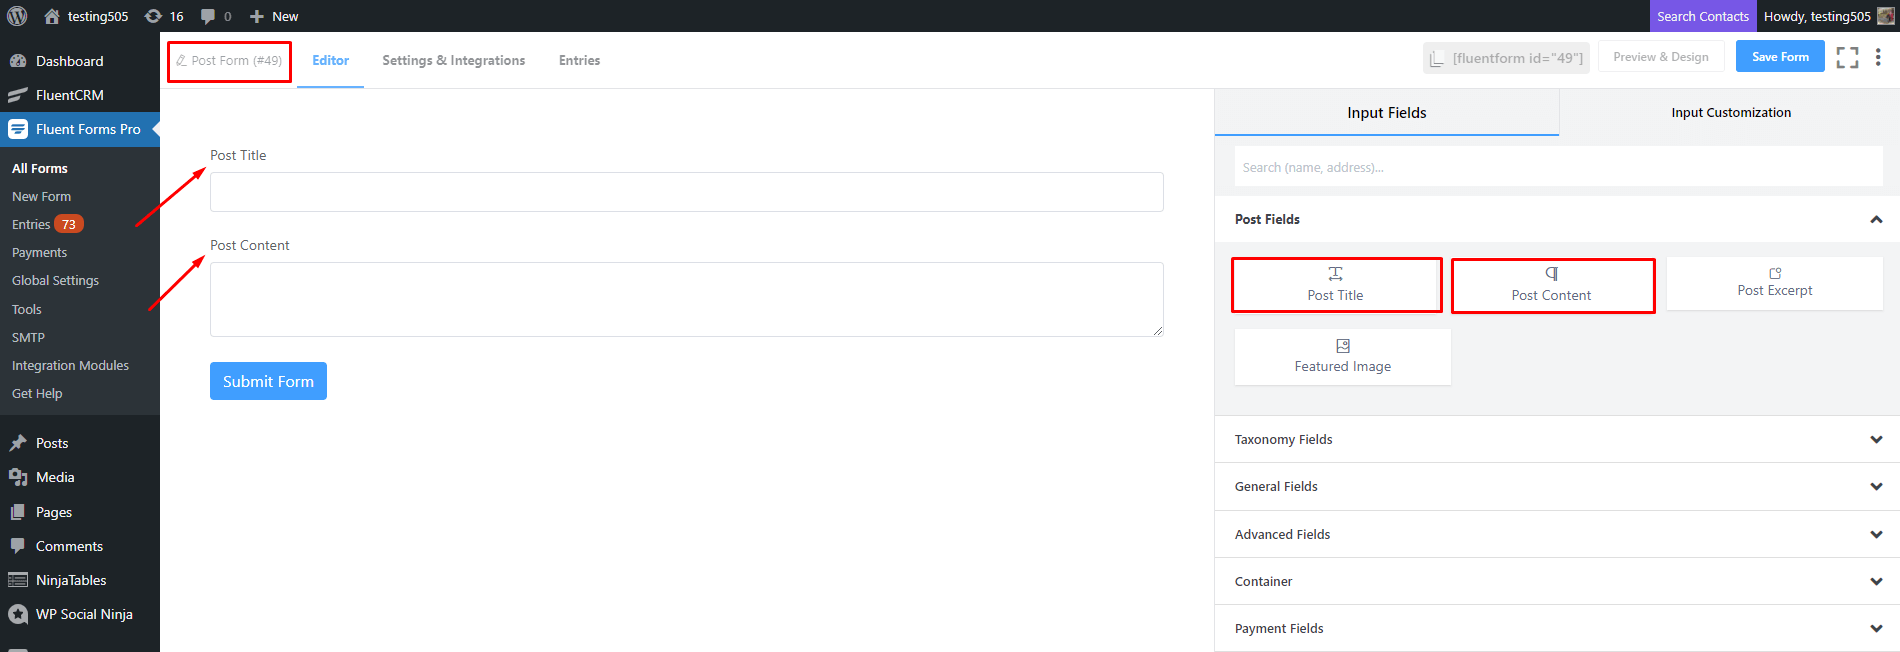Click the fullscreen toggle icon
The width and height of the screenshot is (1900, 652).
coord(1847,58)
